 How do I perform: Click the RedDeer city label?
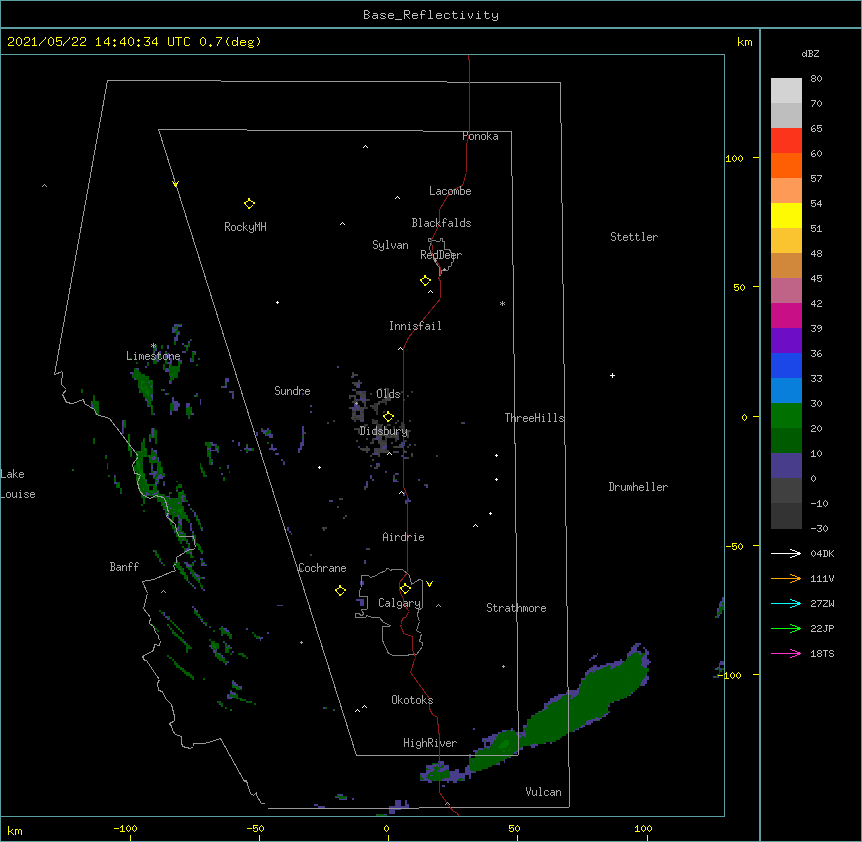[441, 255]
